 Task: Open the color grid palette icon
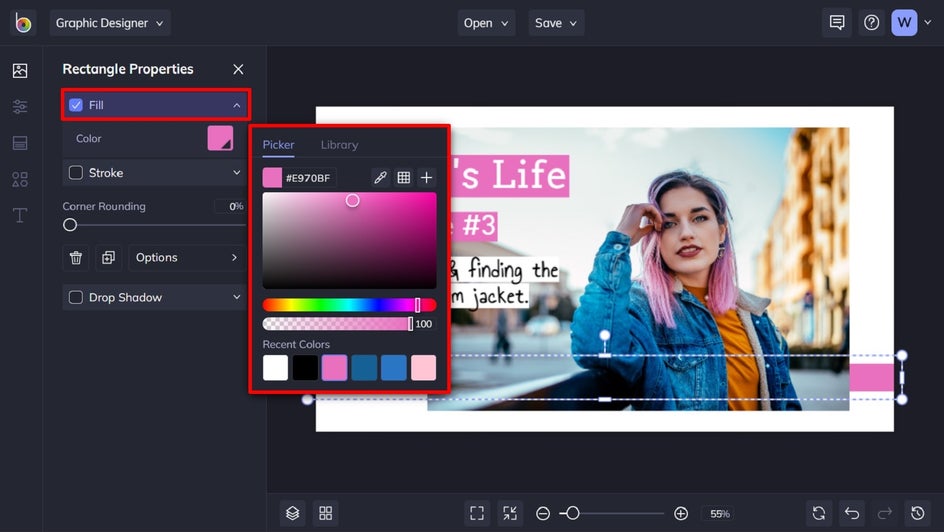point(403,178)
